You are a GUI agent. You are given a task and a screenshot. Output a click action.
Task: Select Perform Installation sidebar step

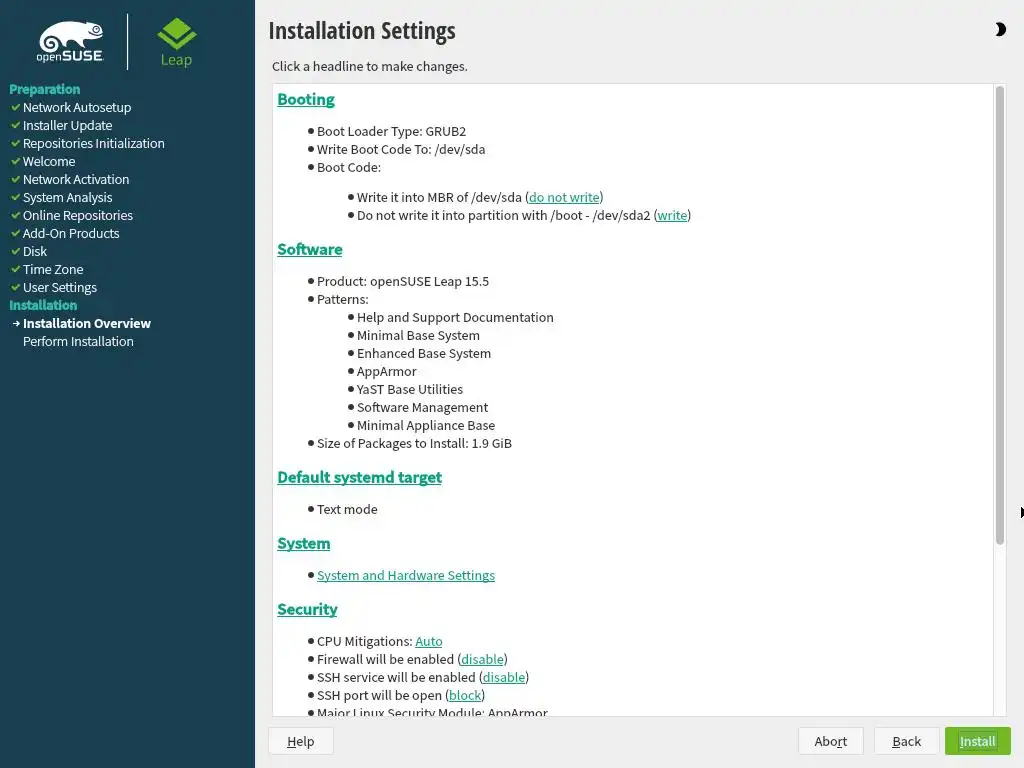[x=78, y=342]
